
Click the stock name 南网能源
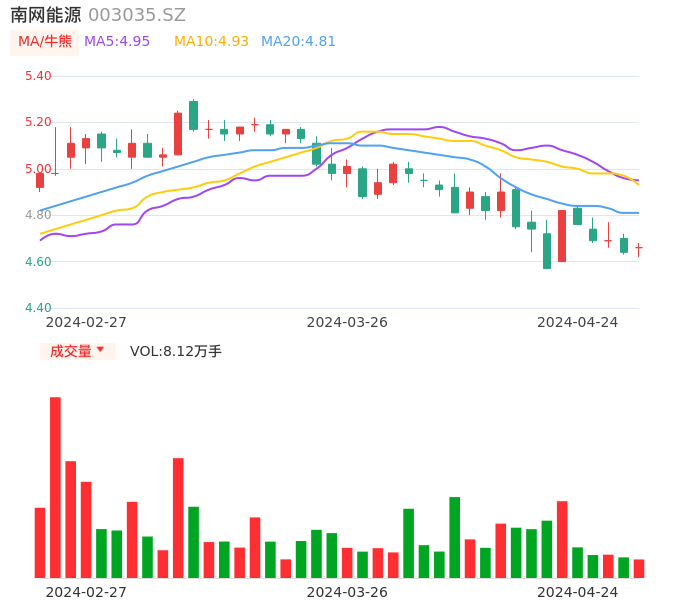[46, 15]
